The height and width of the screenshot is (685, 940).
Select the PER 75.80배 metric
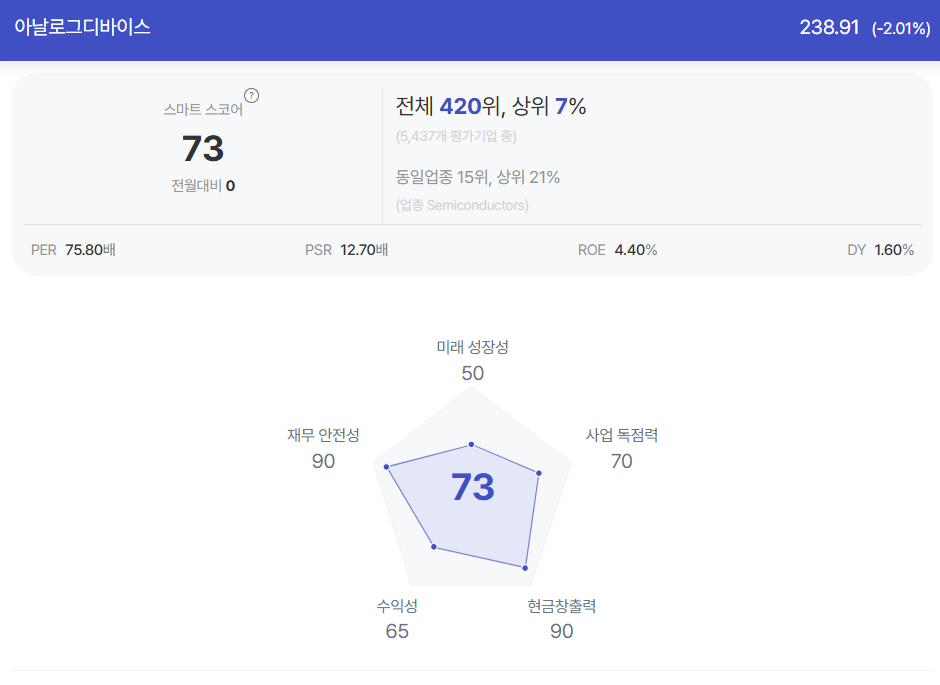pyautogui.click(x=73, y=250)
